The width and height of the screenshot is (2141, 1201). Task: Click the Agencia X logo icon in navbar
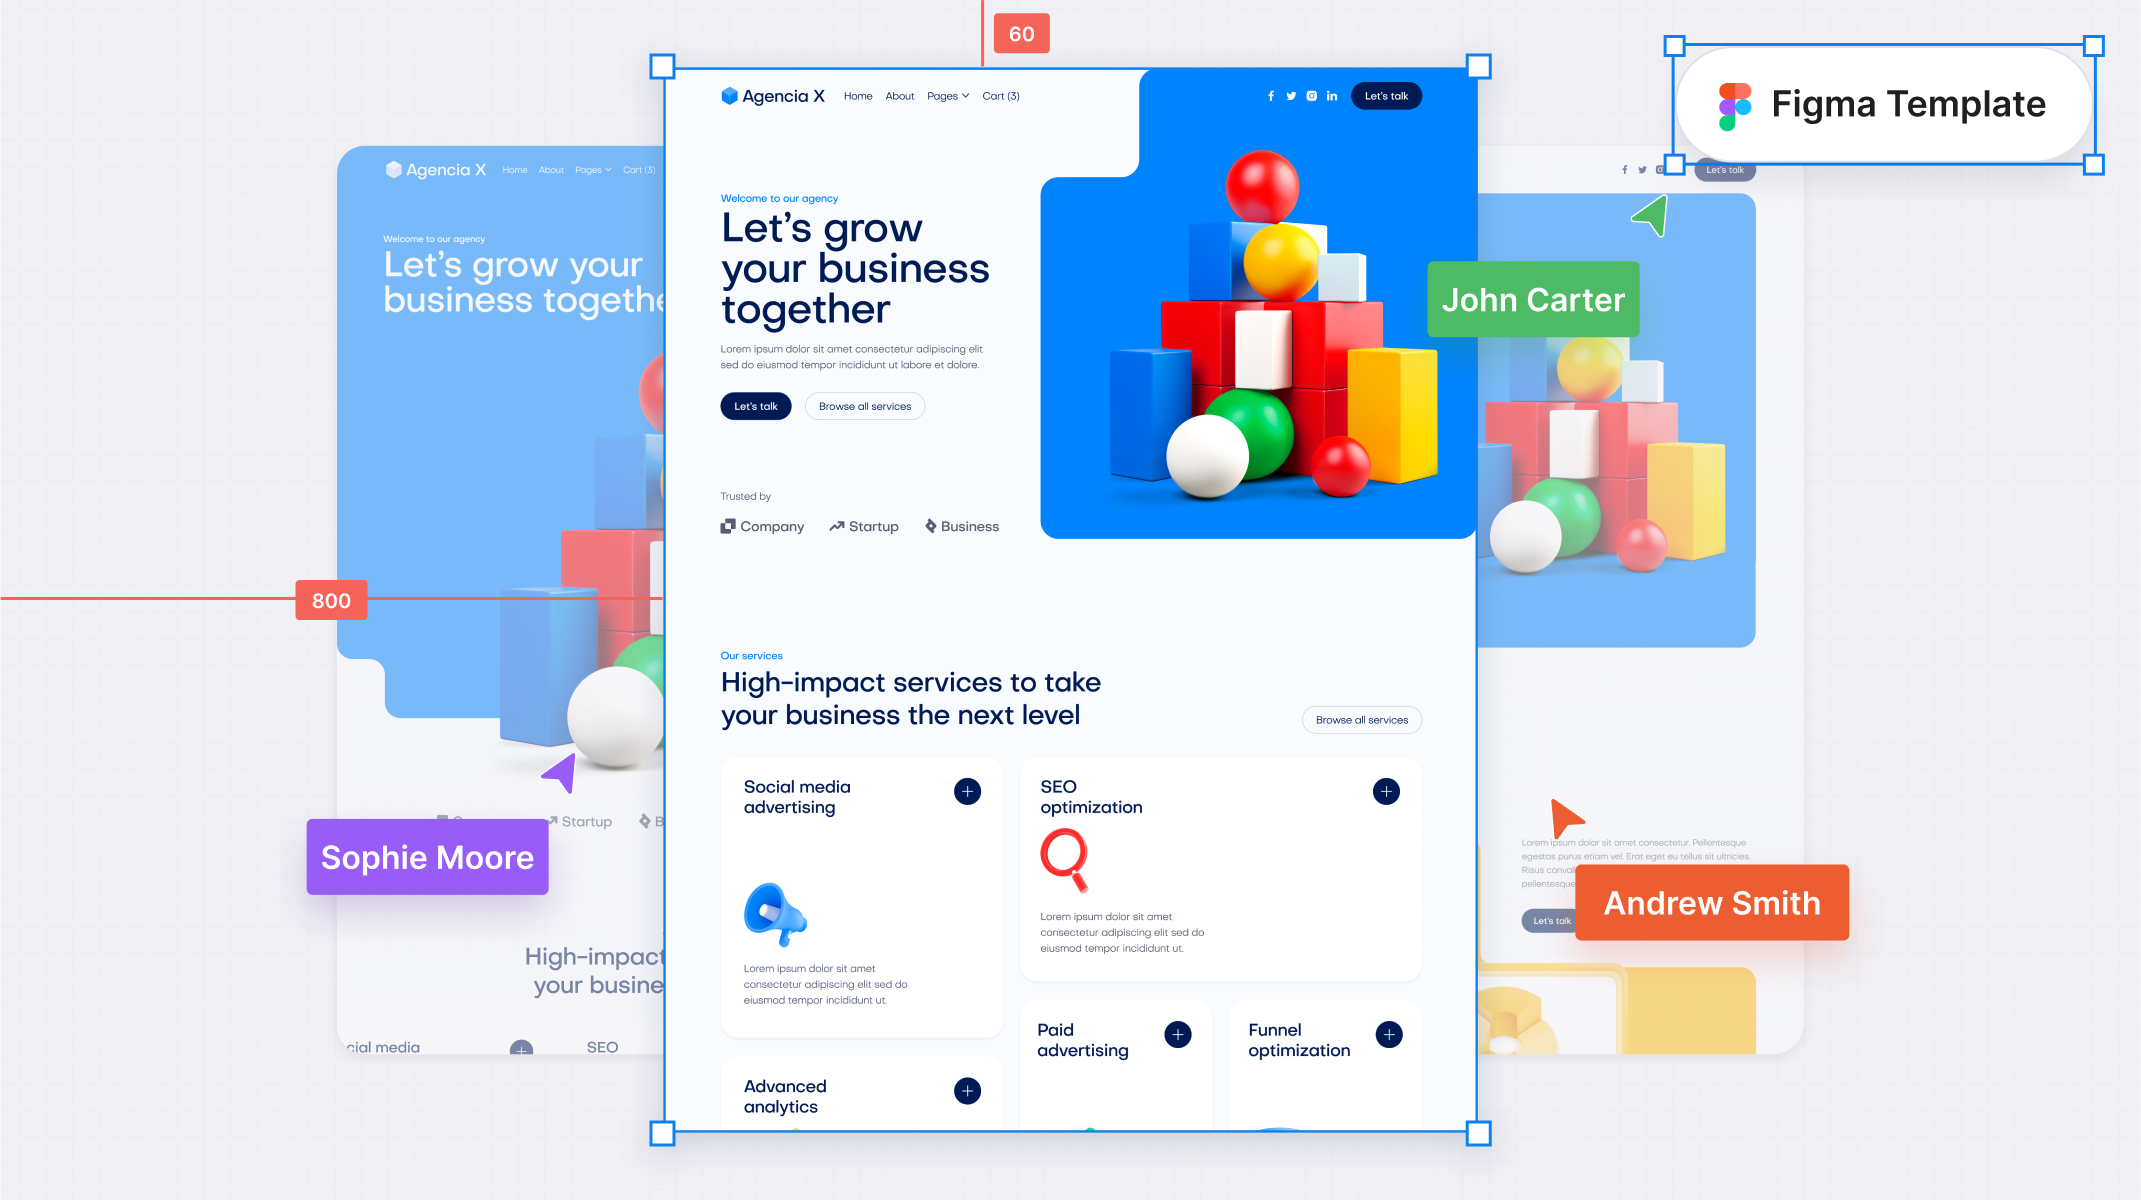click(x=729, y=96)
